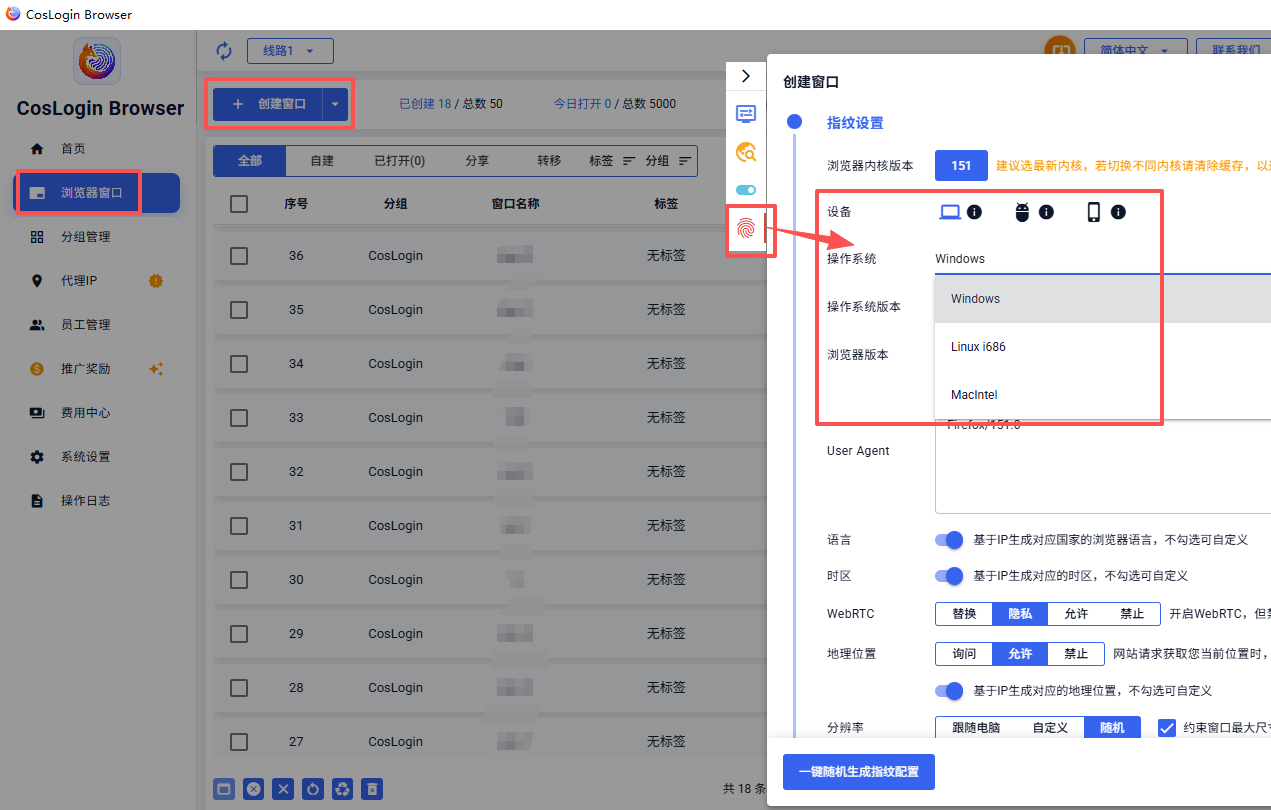Screen dimensions: 1271x810
Task: Click the 操作系统 dropdown field showing Windows
Action: 1103,259
